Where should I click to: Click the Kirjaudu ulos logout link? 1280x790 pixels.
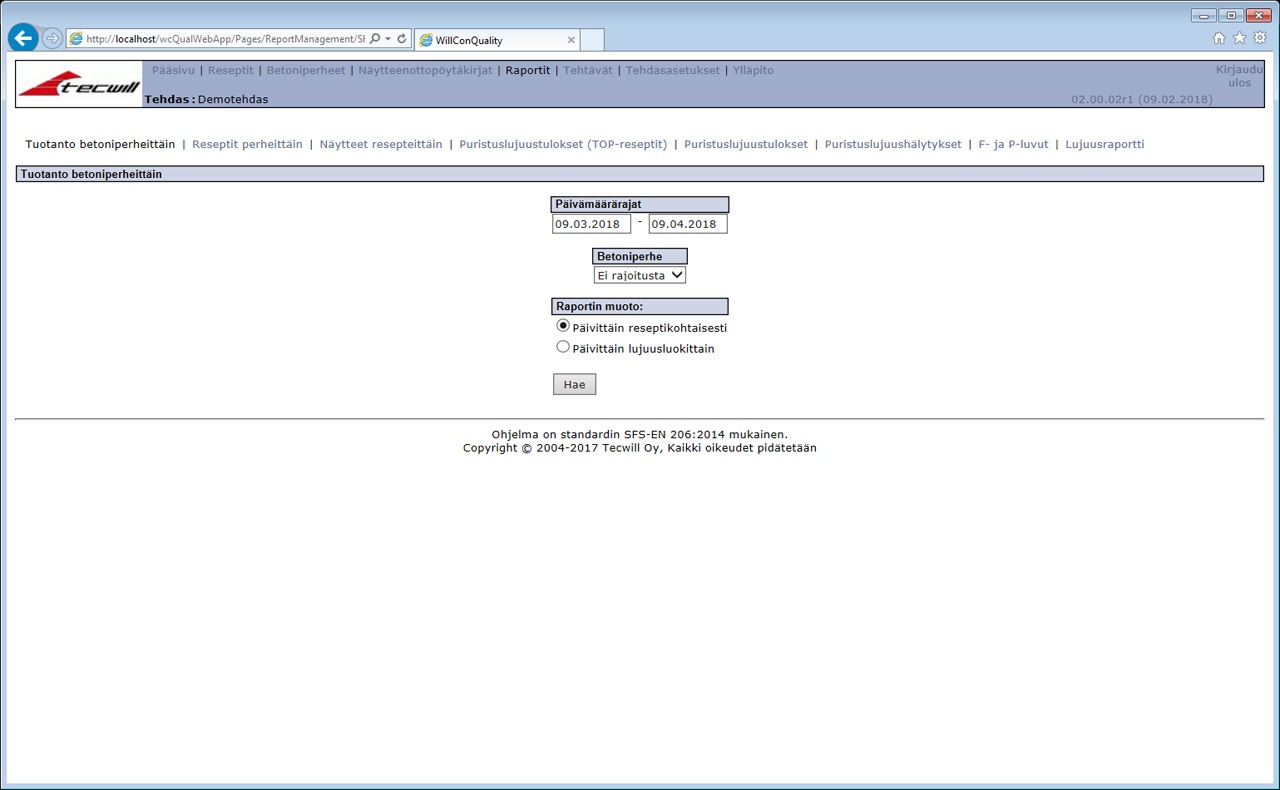(1239, 76)
